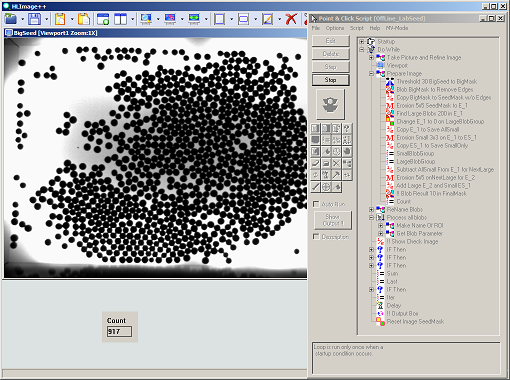Screen dimensions: 510x380
Task: Collapse the Prepare Image tree node
Action: (371, 74)
